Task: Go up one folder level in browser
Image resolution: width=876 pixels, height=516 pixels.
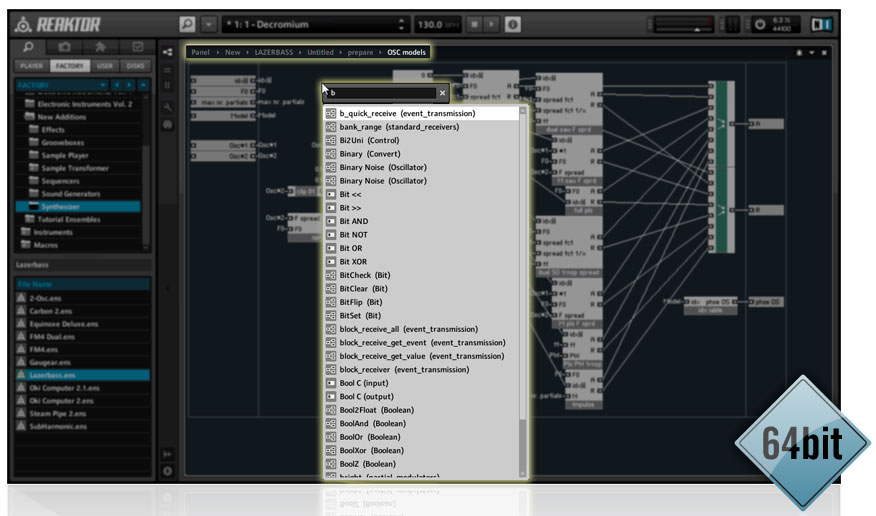Action: [143, 85]
